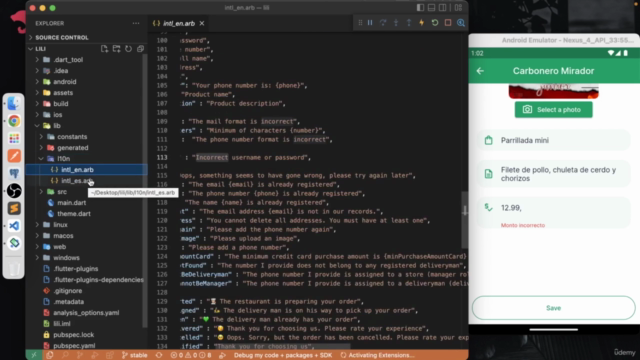640x360 pixels.
Task: Trigger Flutter Hot Reload lightning icon
Action: (422, 23)
